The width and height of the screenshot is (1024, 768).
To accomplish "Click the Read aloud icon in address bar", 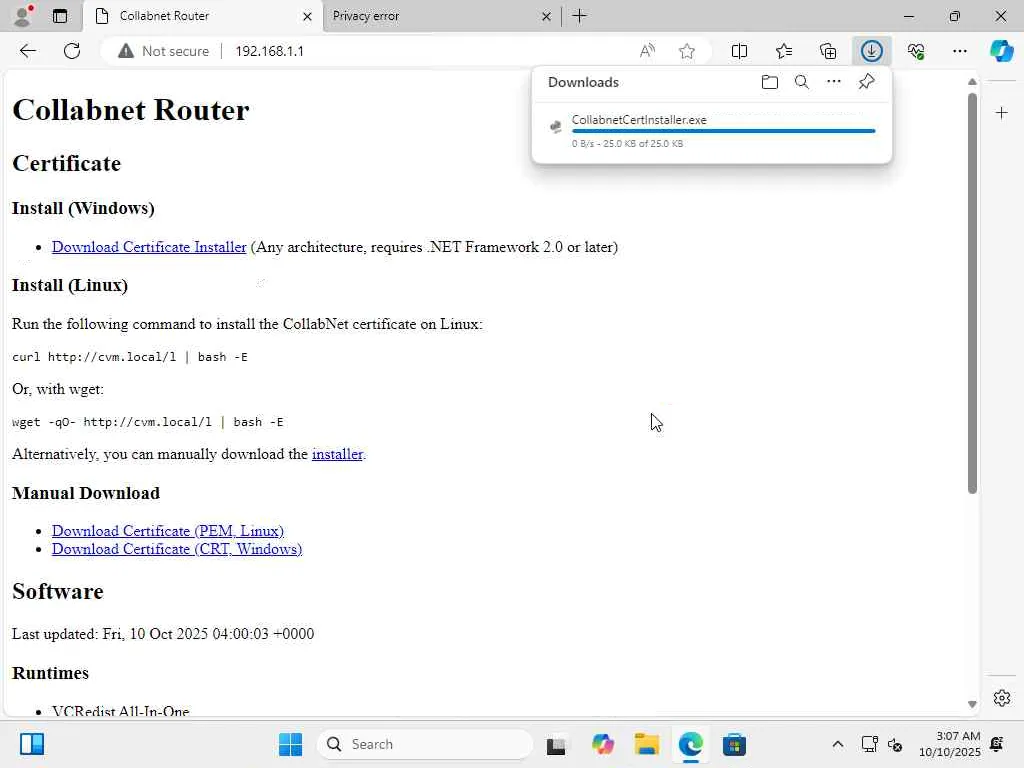I will [x=647, y=51].
